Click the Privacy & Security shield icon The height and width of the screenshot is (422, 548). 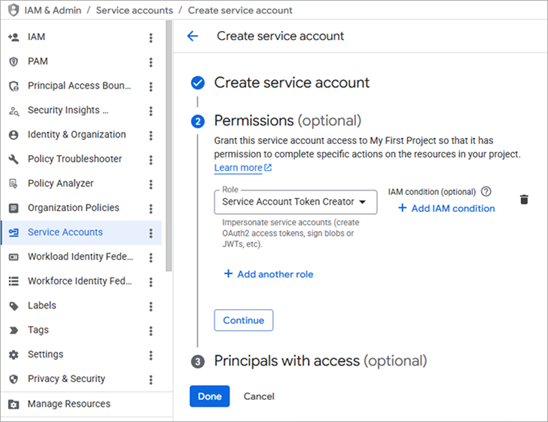pyautogui.click(x=14, y=379)
